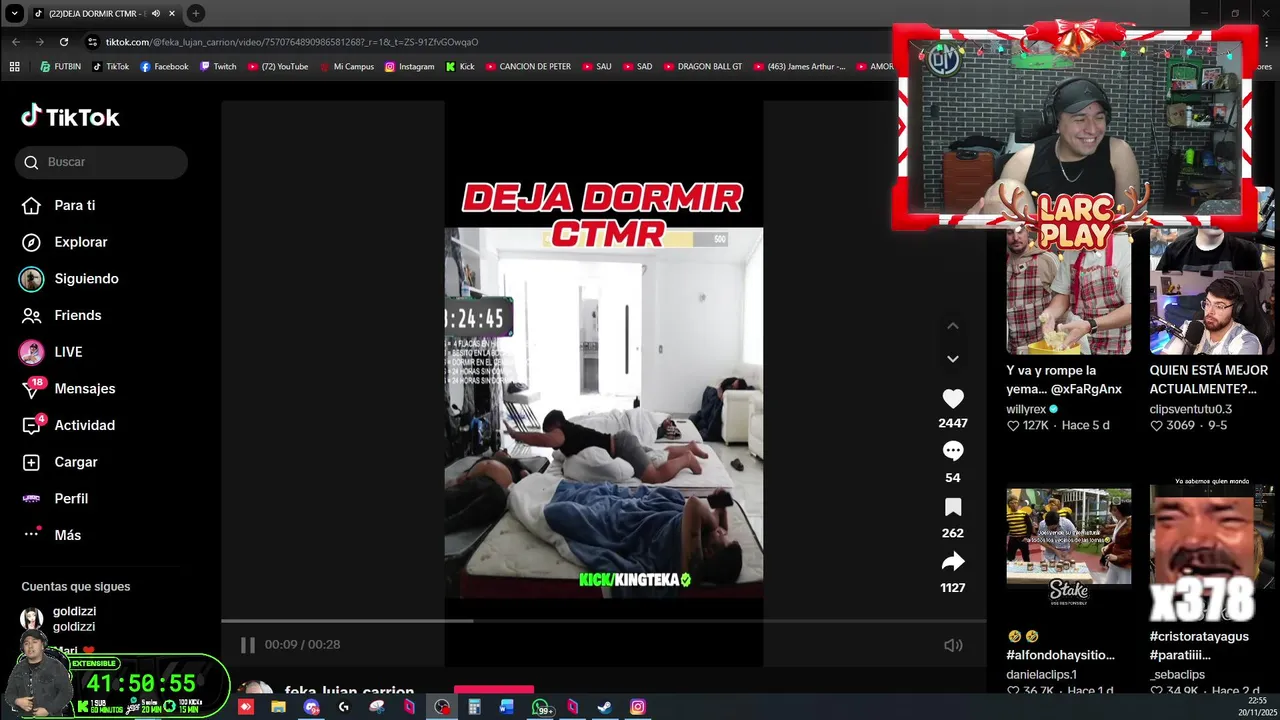Open willyrex creator link
The height and width of the screenshot is (720, 1280).
coord(1026,409)
